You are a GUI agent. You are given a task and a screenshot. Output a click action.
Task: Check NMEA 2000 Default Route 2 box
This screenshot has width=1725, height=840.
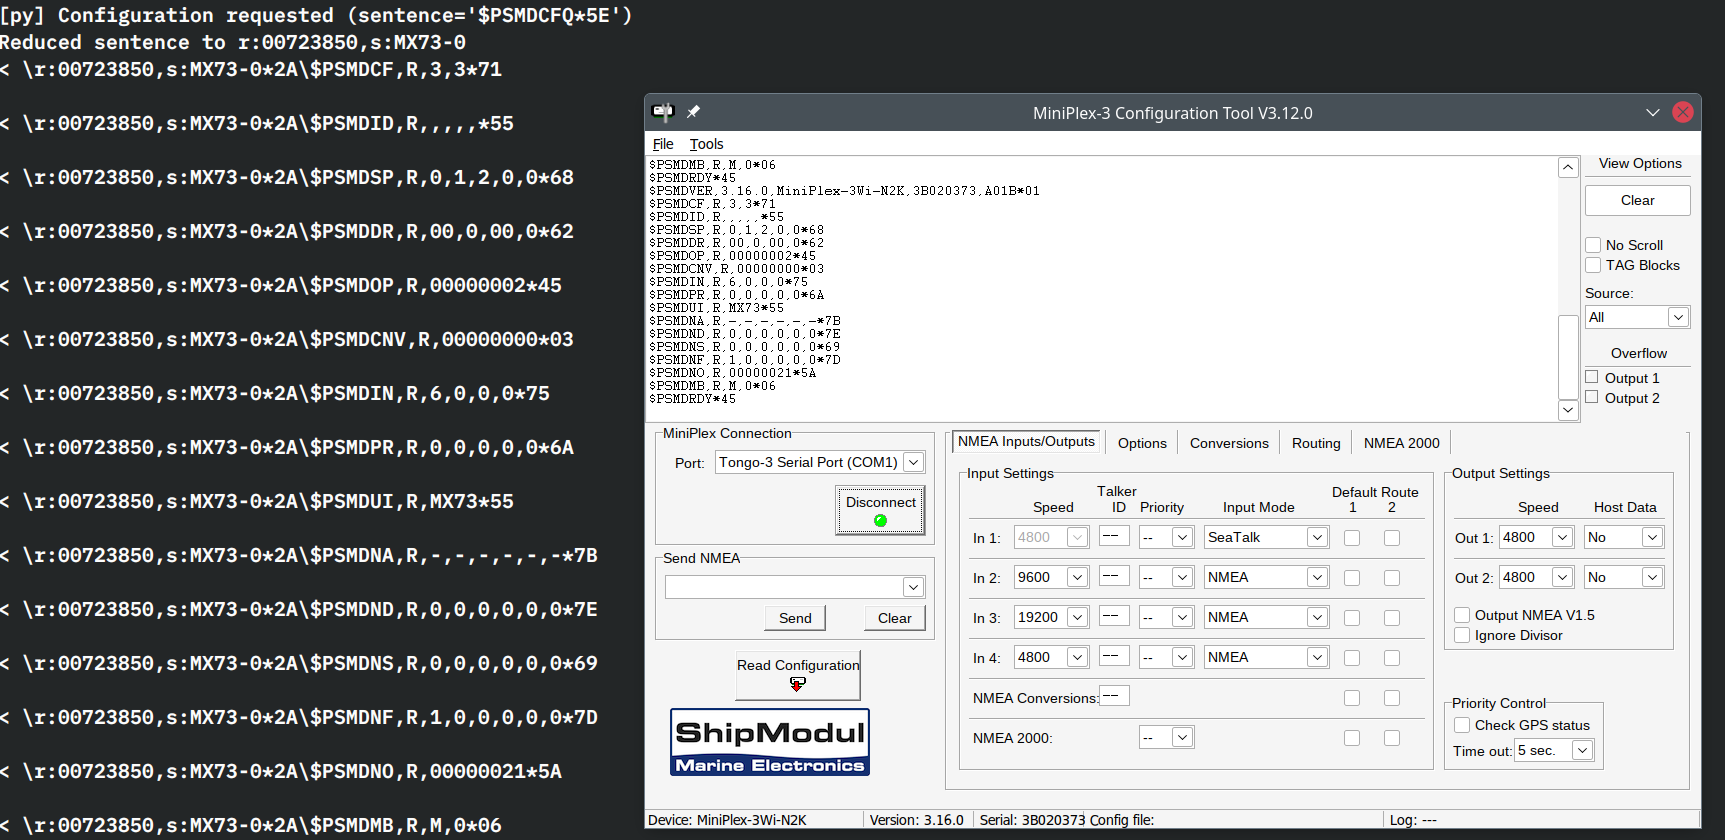(1392, 738)
